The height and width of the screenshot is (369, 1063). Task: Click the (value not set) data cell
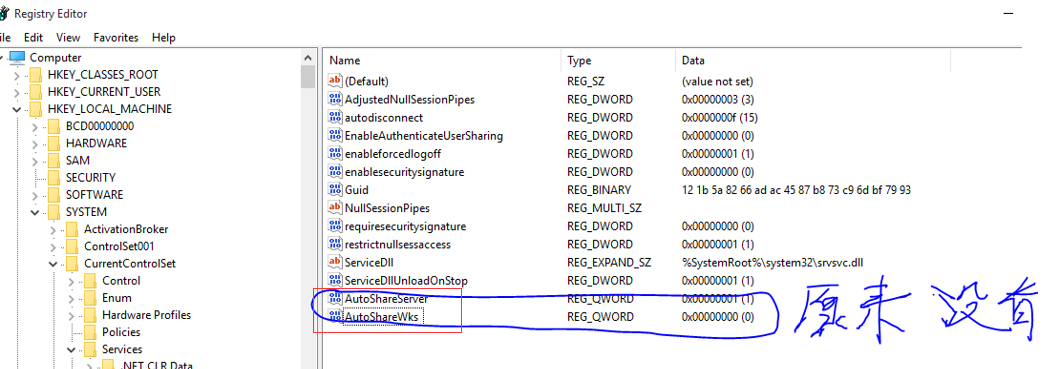point(717,81)
